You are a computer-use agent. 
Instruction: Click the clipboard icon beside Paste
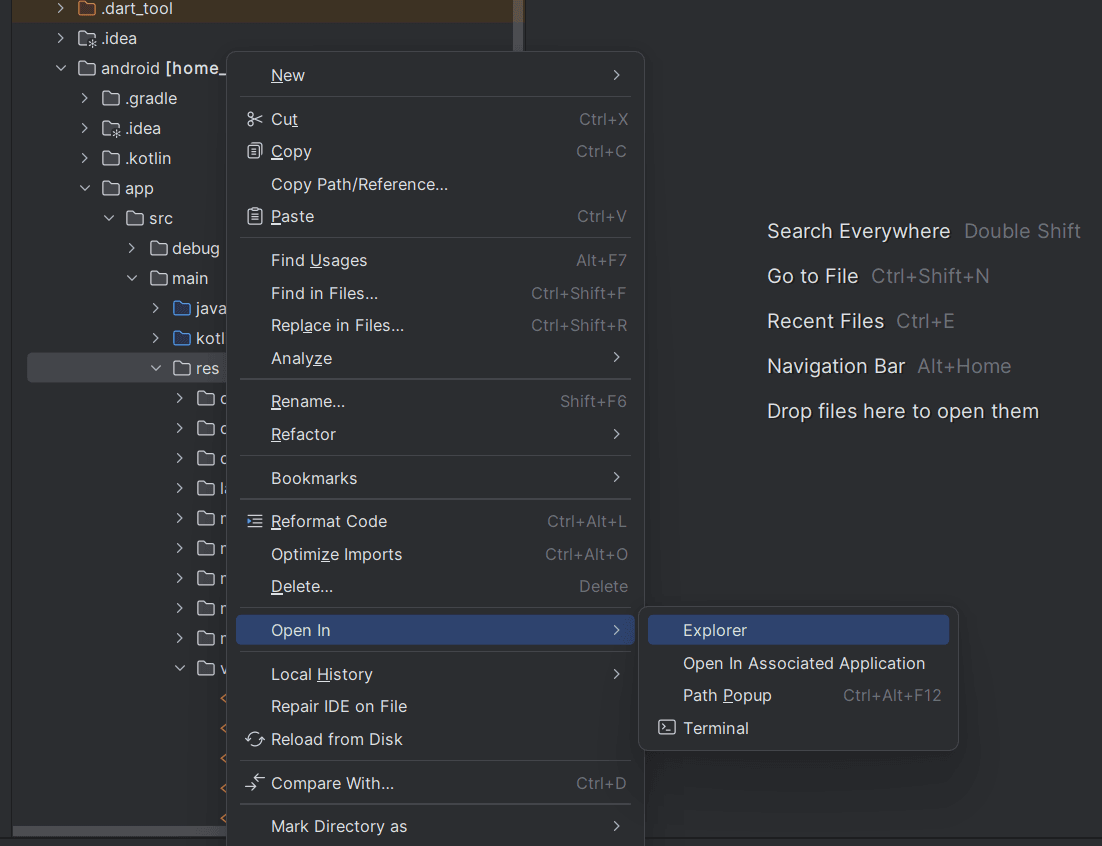(253, 216)
